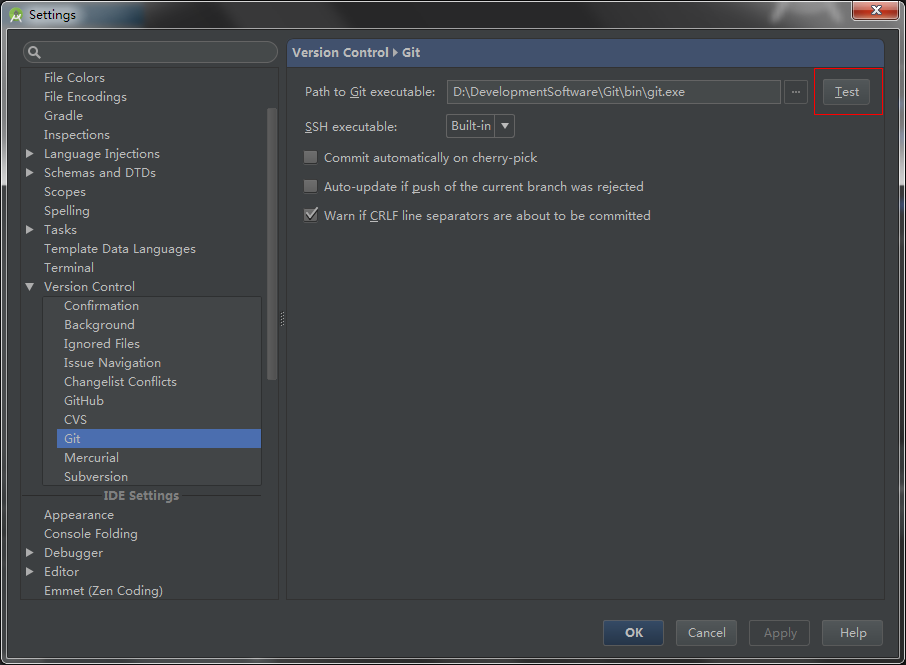Enable Commit automatically on cherry-pick
Viewport: 906px width, 665px height.
(x=311, y=158)
